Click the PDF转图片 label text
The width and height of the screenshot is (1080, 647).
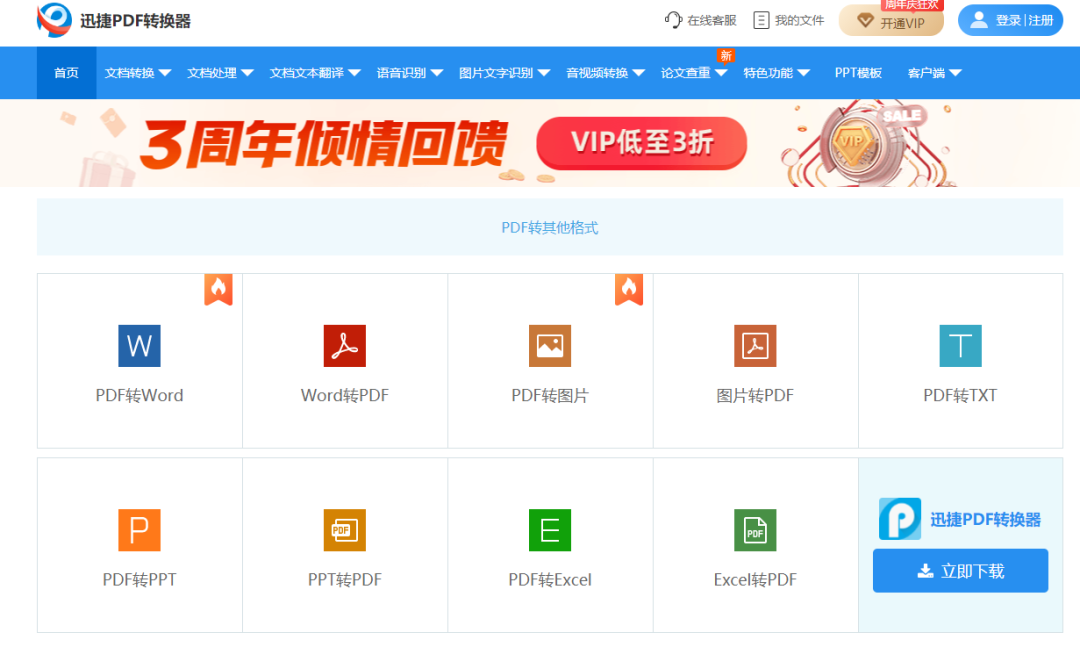[550, 396]
